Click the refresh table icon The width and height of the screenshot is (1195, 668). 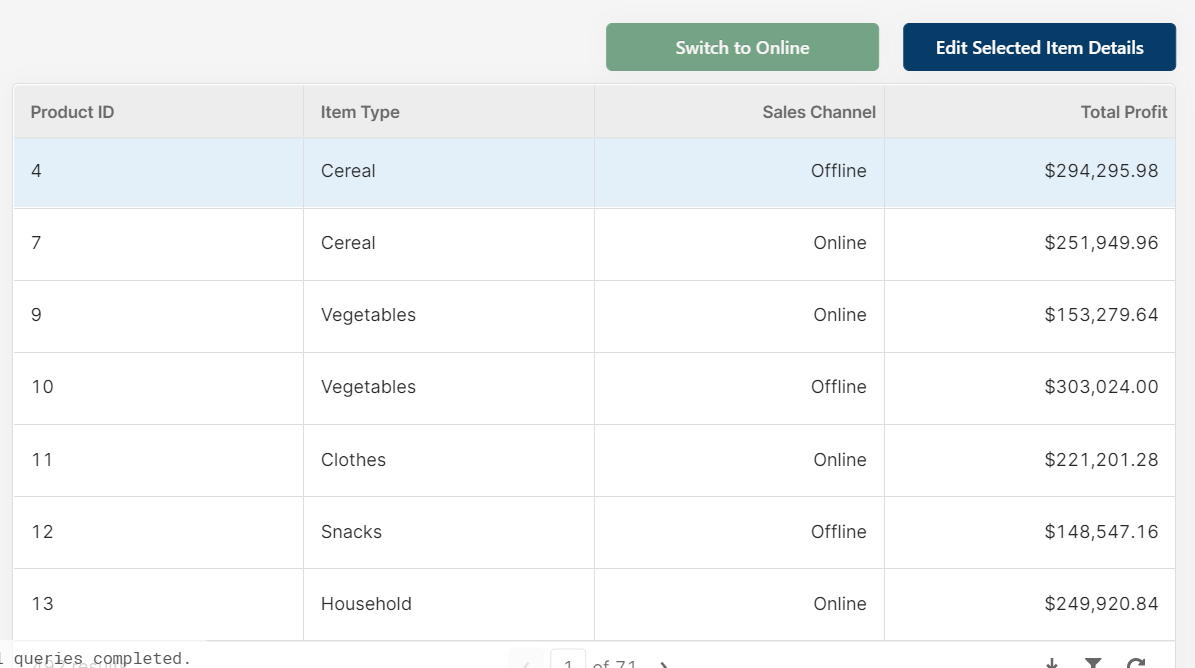tap(1136, 664)
